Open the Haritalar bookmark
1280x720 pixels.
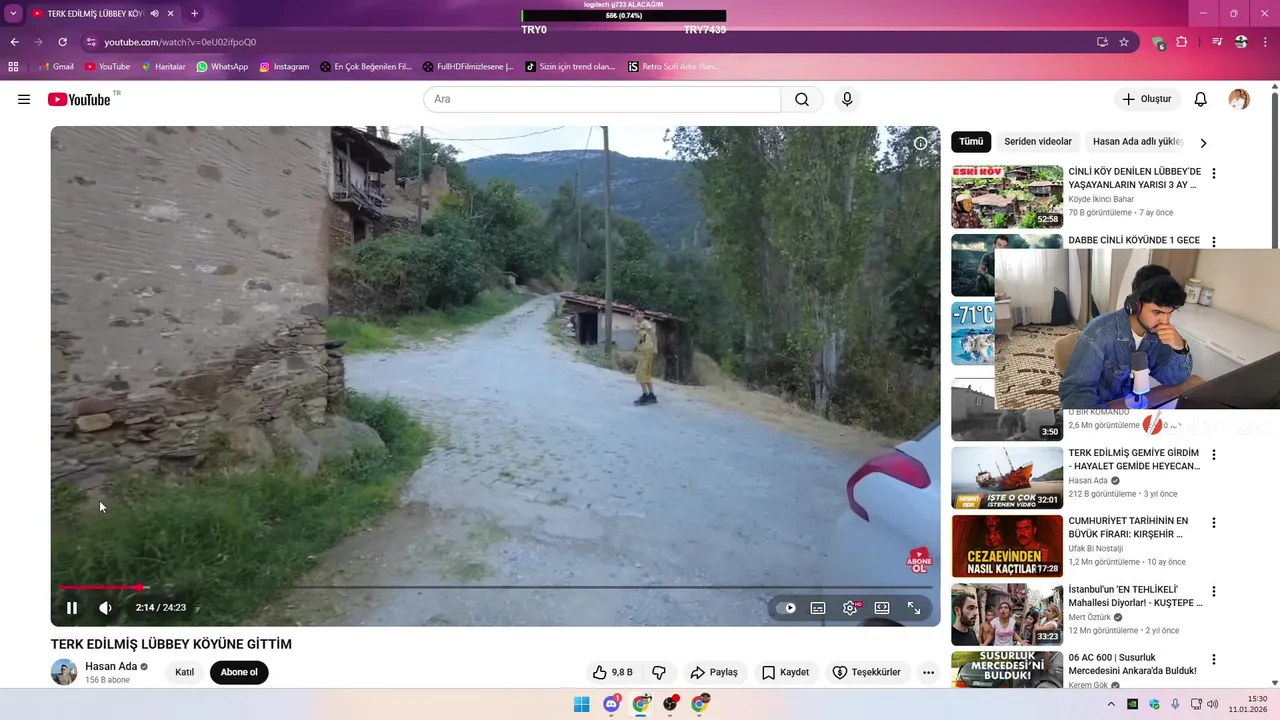163,67
